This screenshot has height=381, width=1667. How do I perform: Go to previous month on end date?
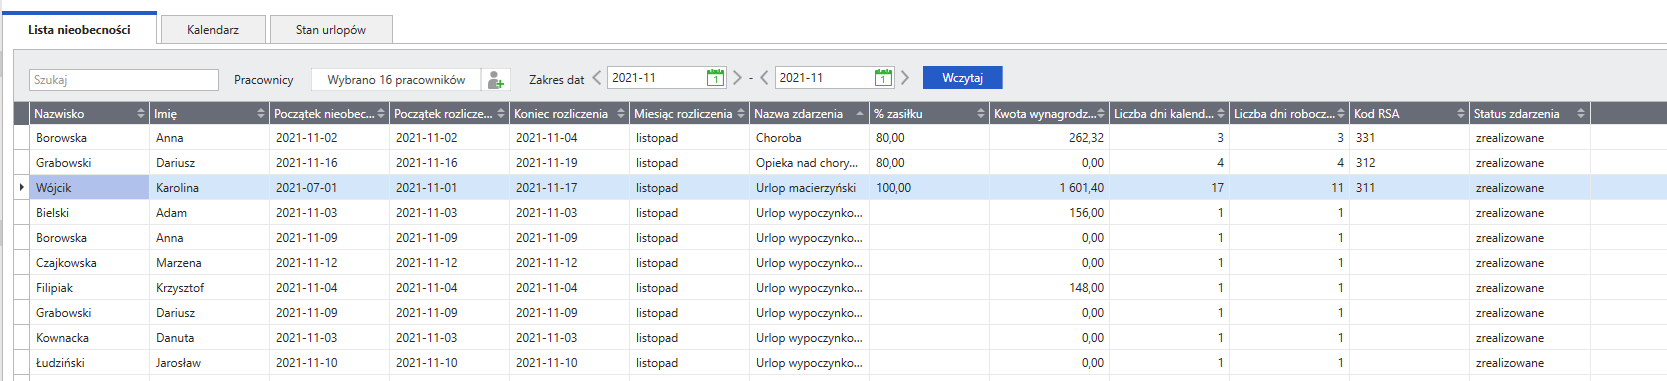pos(764,78)
